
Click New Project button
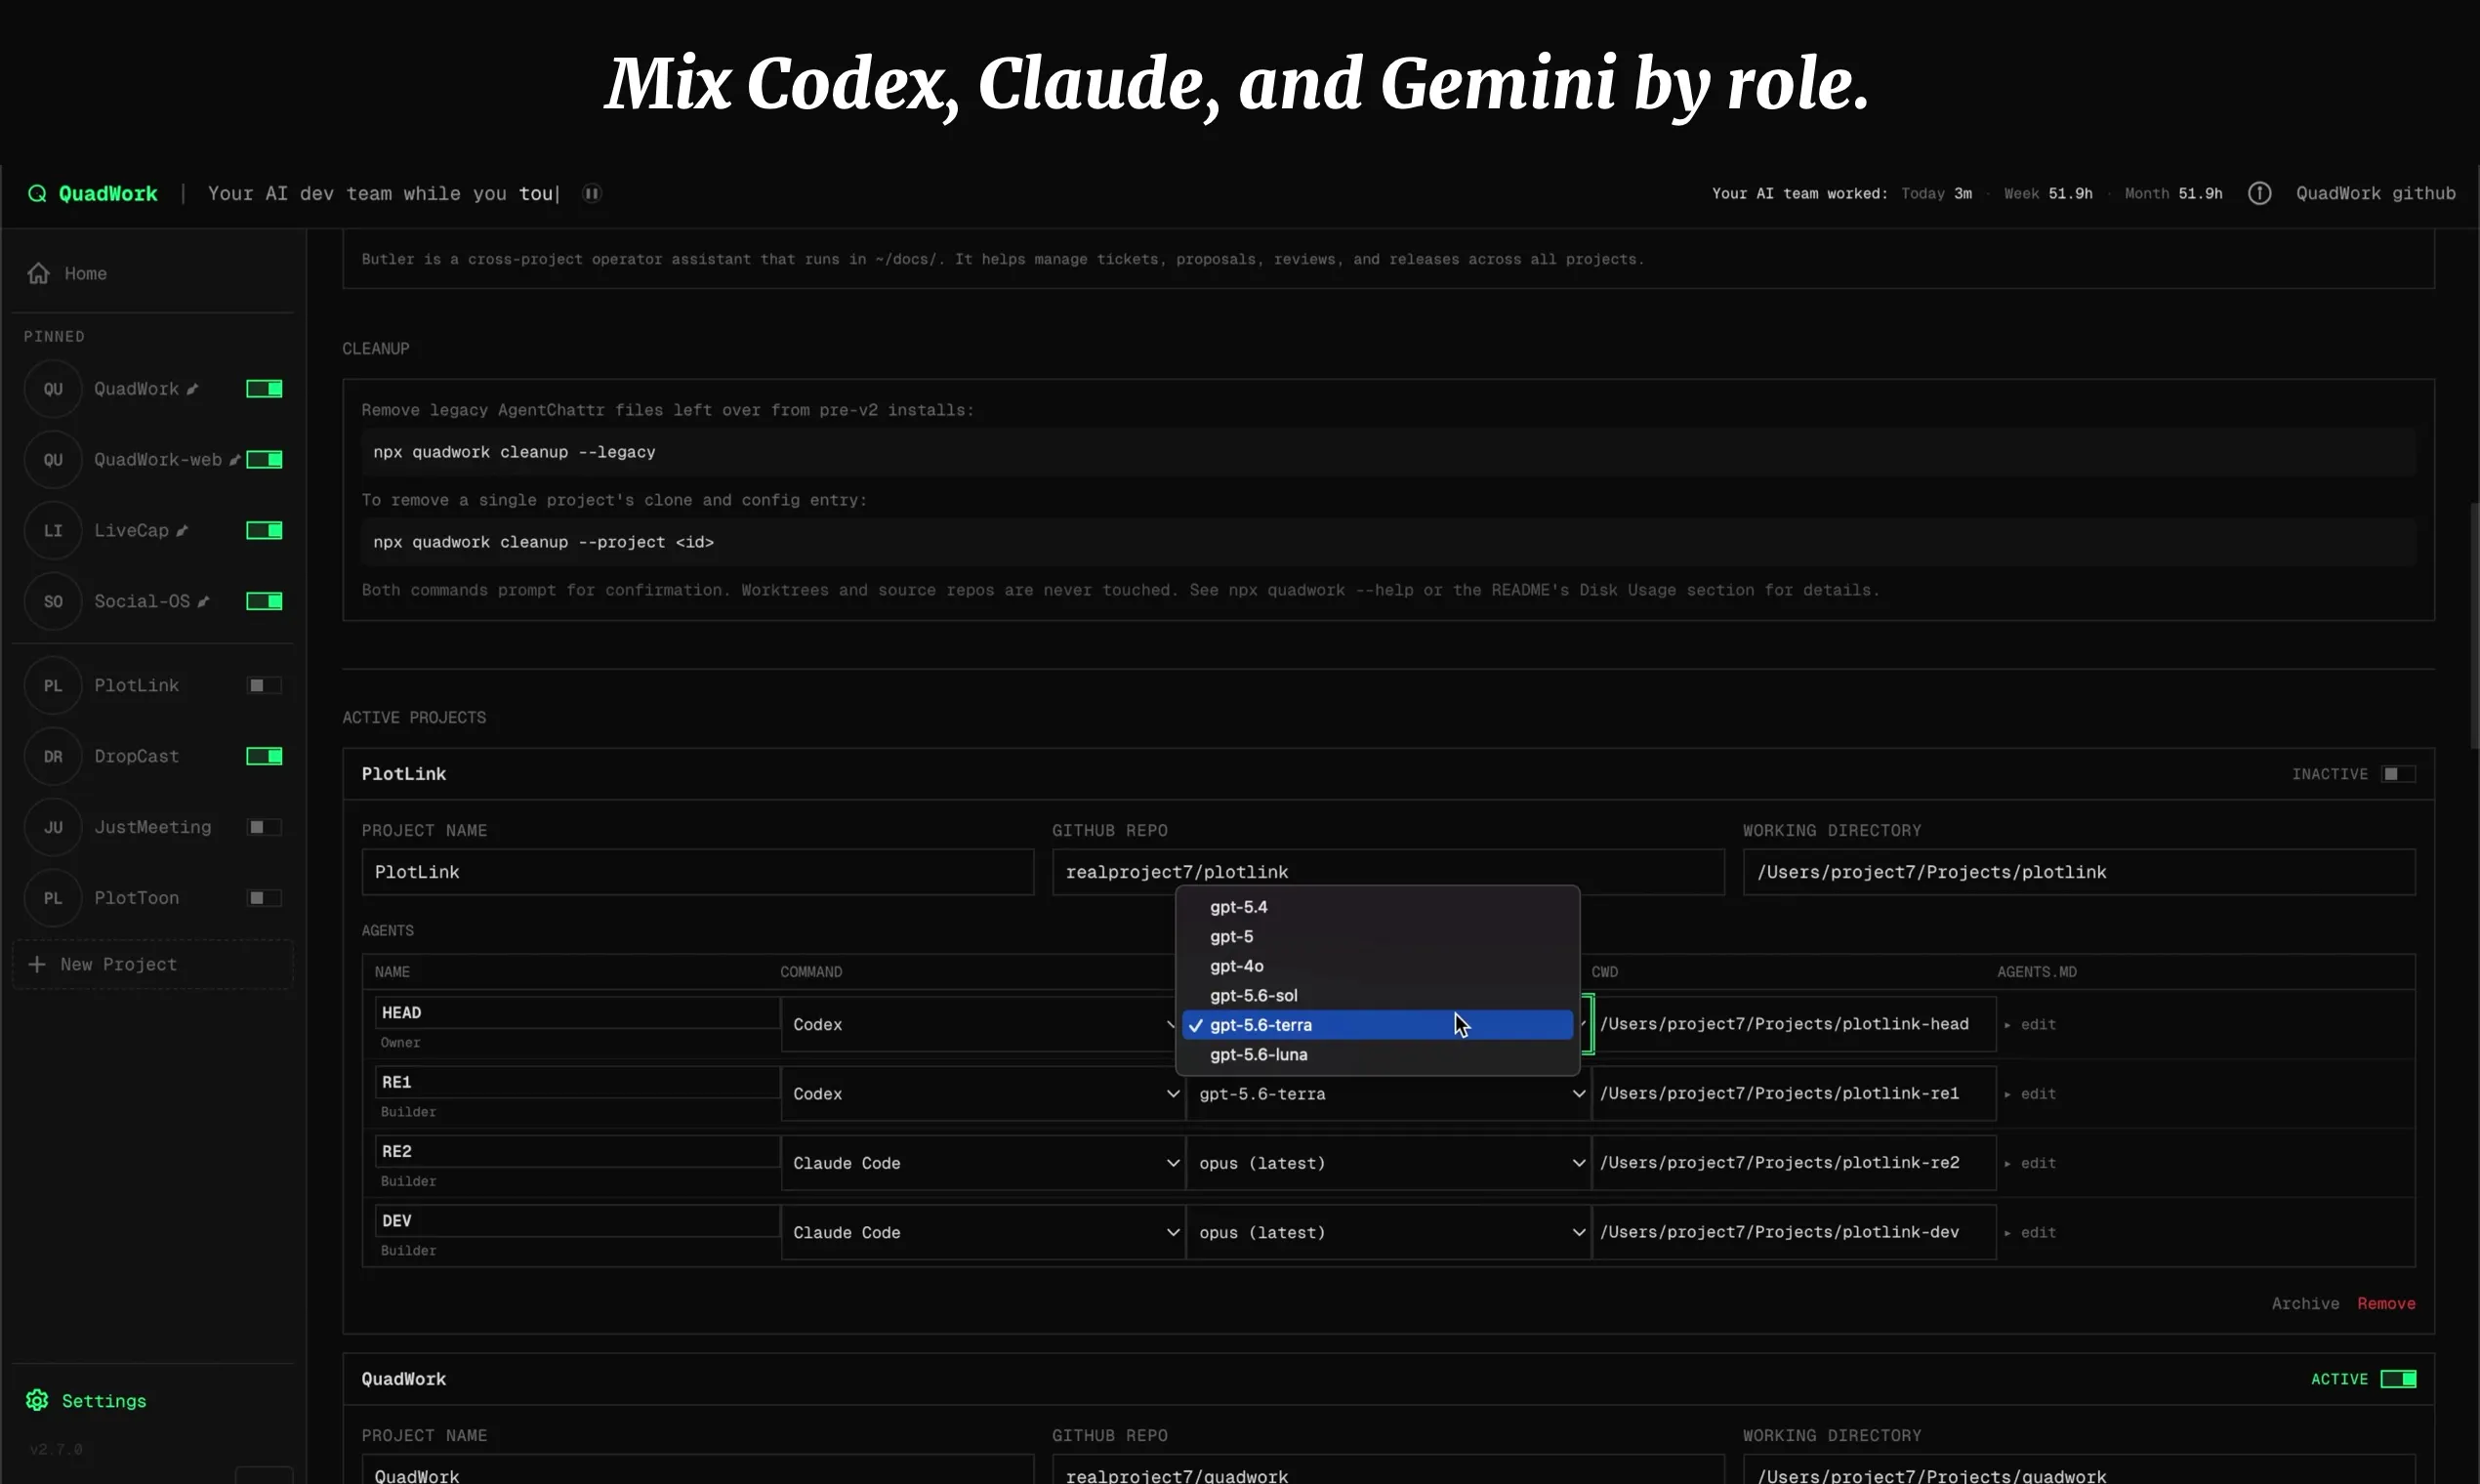[x=152, y=964]
